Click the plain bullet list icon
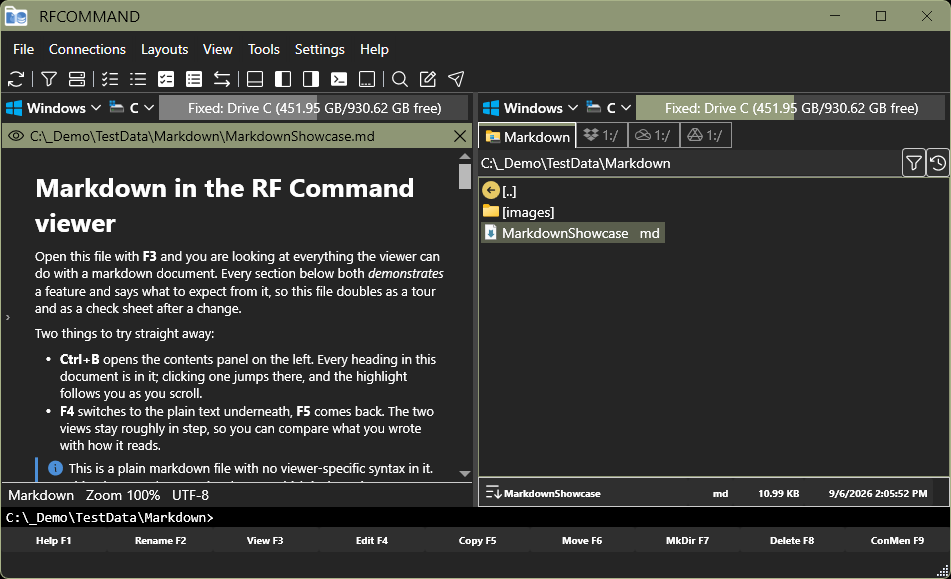Viewport: 951px width, 579px height. pos(138,79)
